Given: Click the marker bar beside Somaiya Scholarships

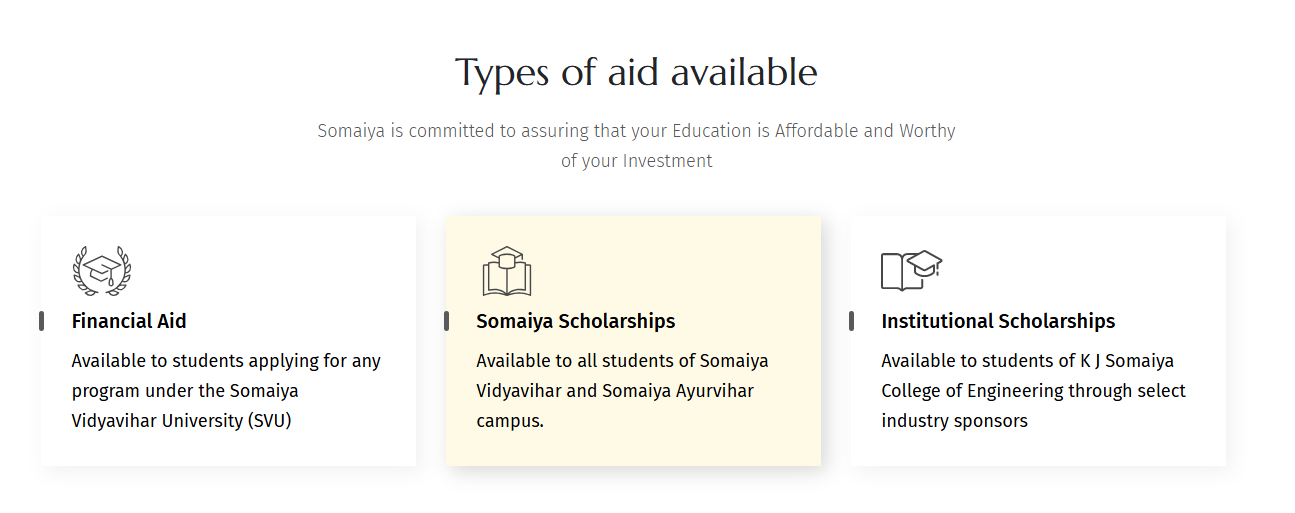Looking at the screenshot, I should tap(446, 321).
